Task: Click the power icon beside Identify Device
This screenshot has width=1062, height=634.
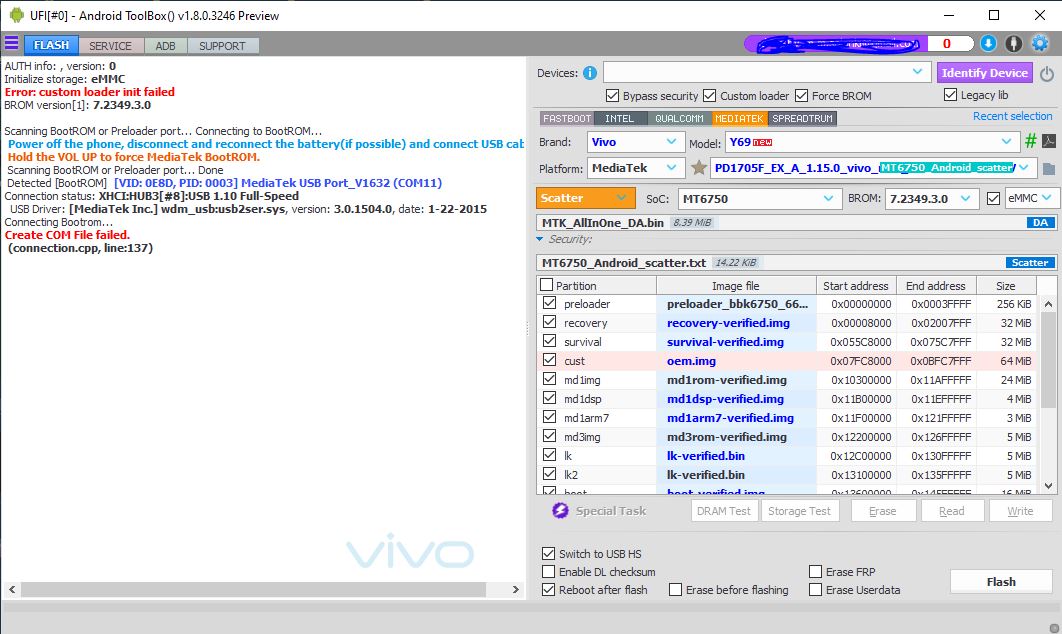Action: coord(1047,74)
